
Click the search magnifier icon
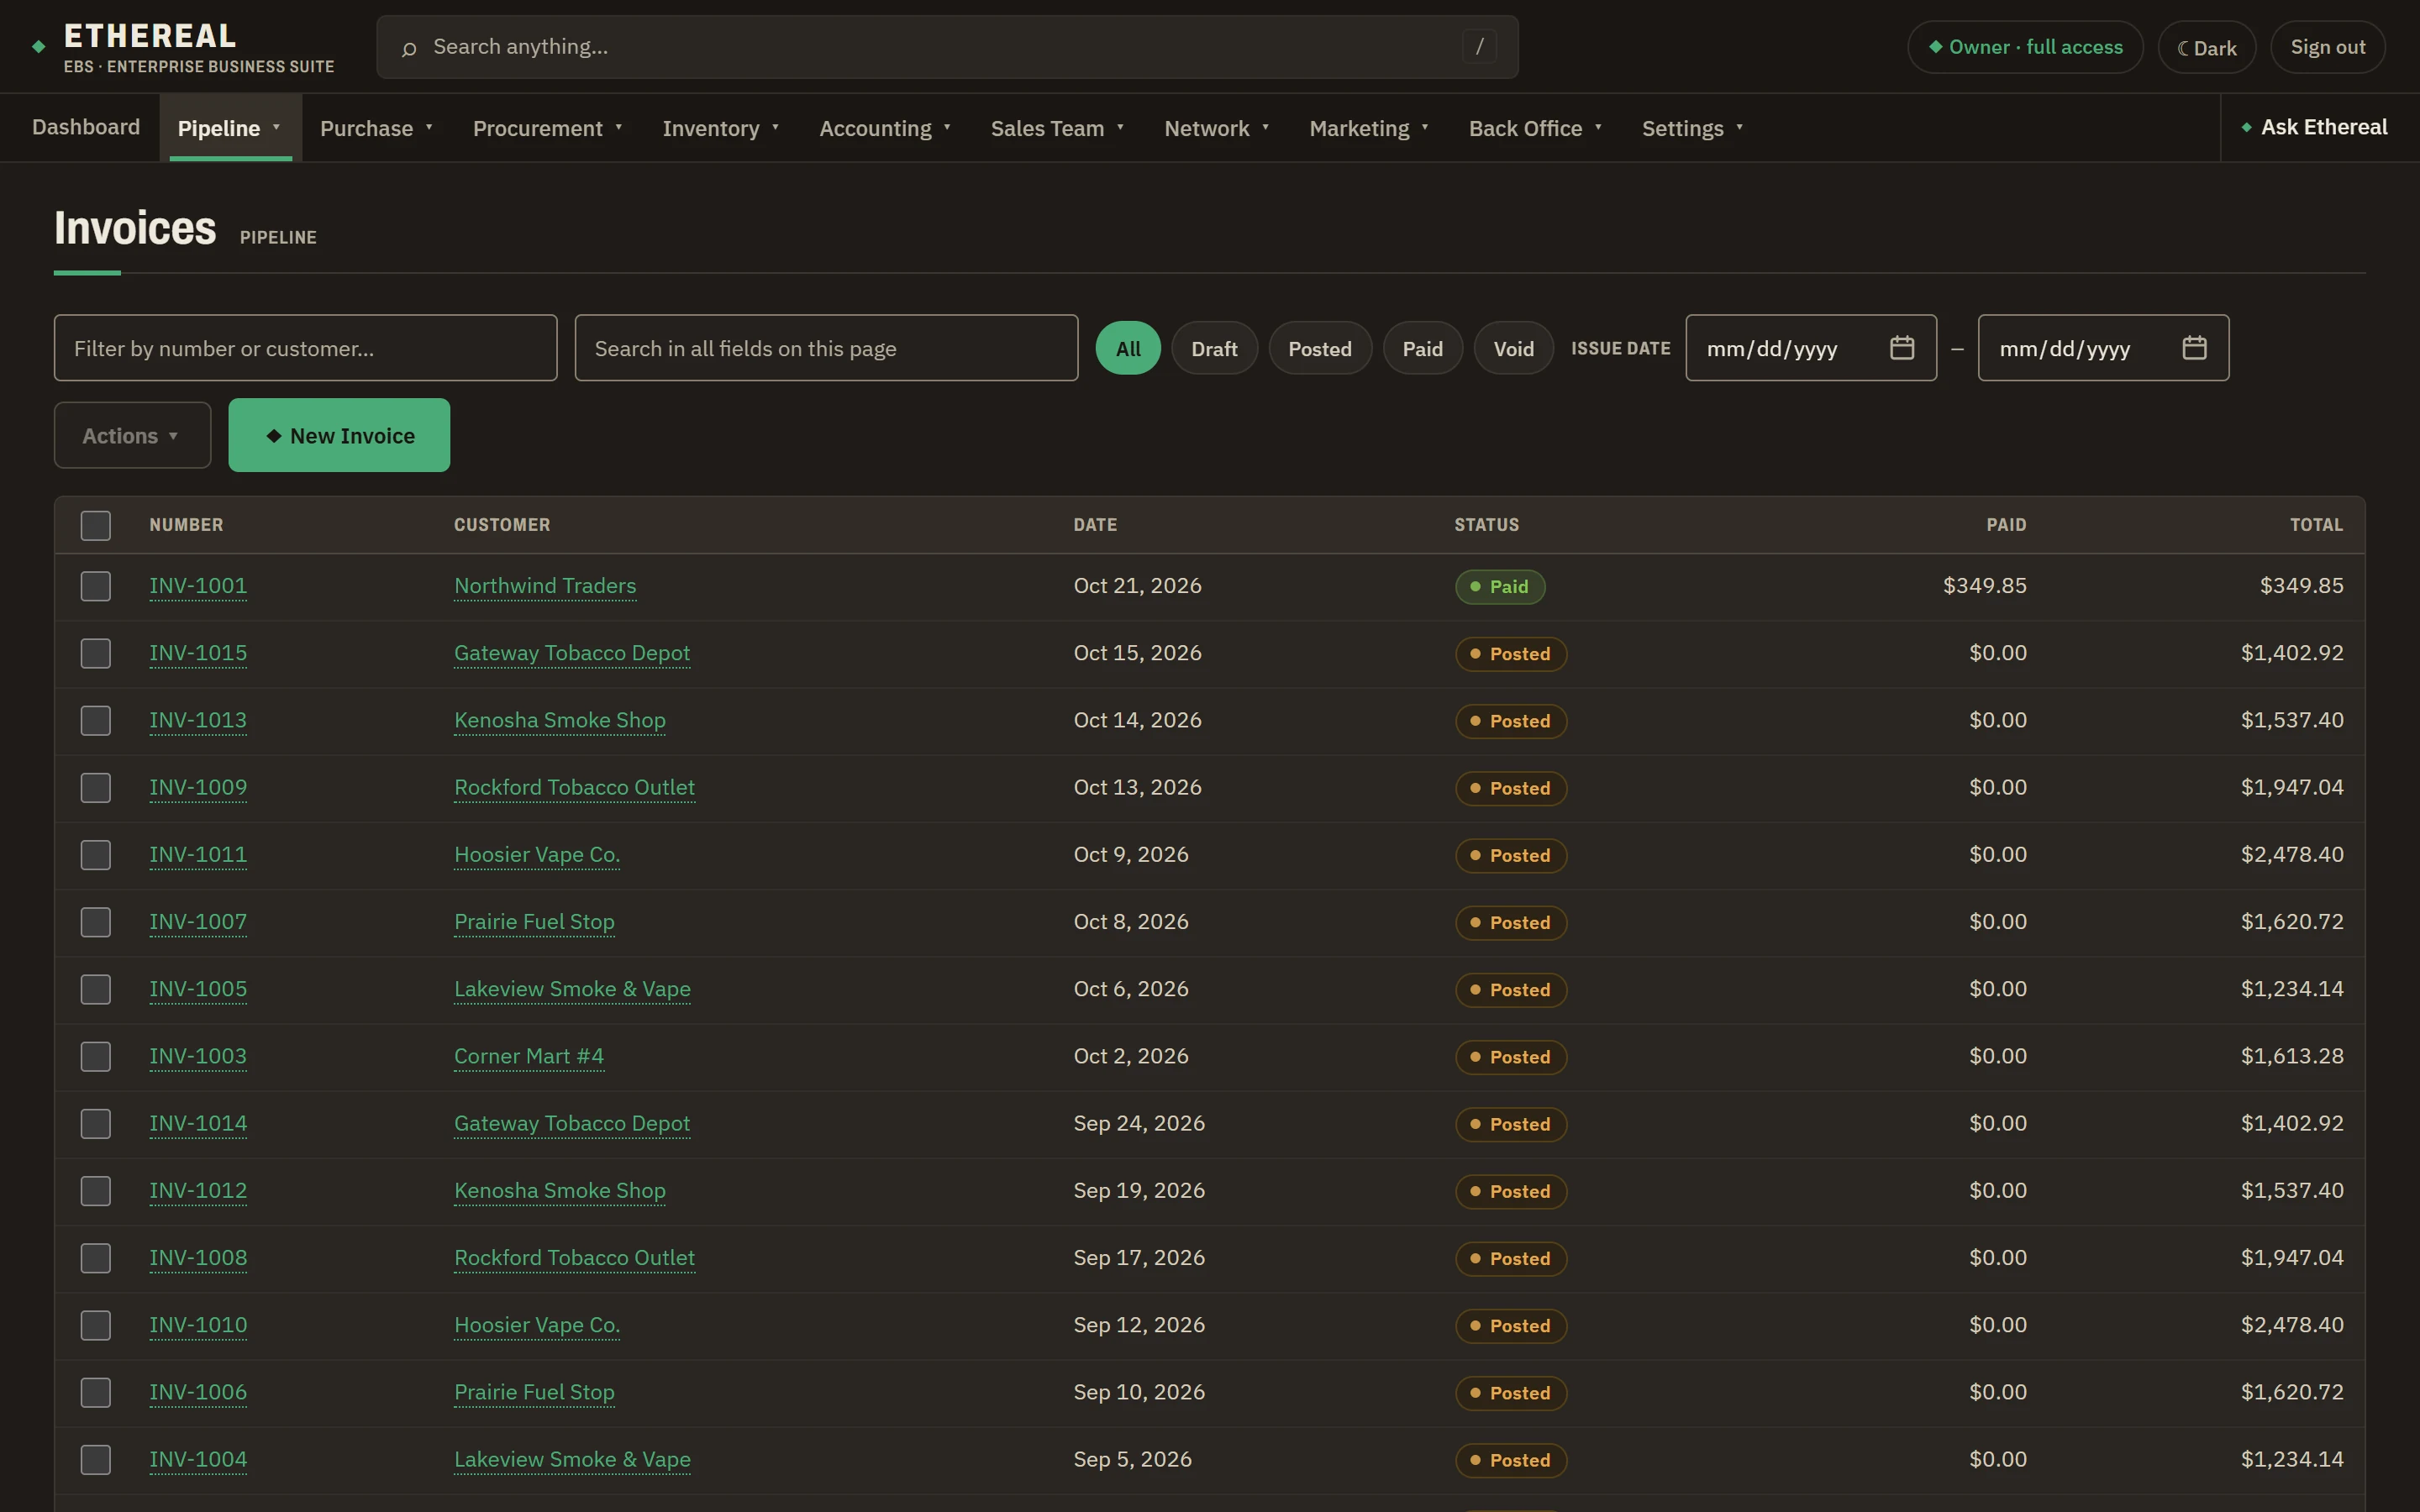(409, 48)
